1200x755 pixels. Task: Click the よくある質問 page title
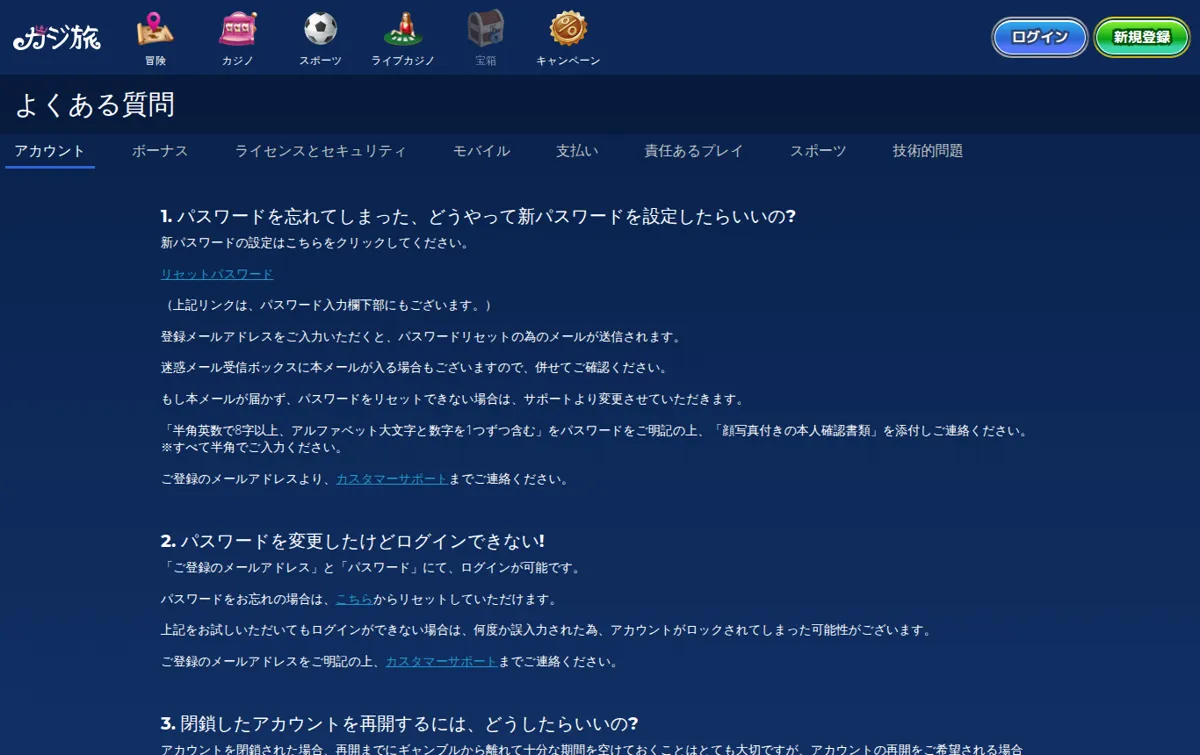point(95,105)
